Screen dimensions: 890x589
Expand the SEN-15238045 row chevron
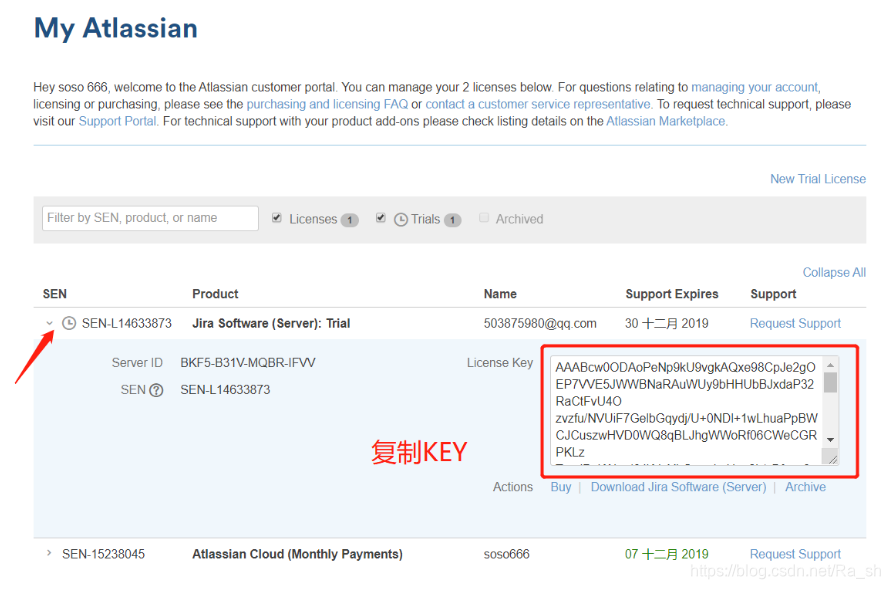(x=49, y=553)
